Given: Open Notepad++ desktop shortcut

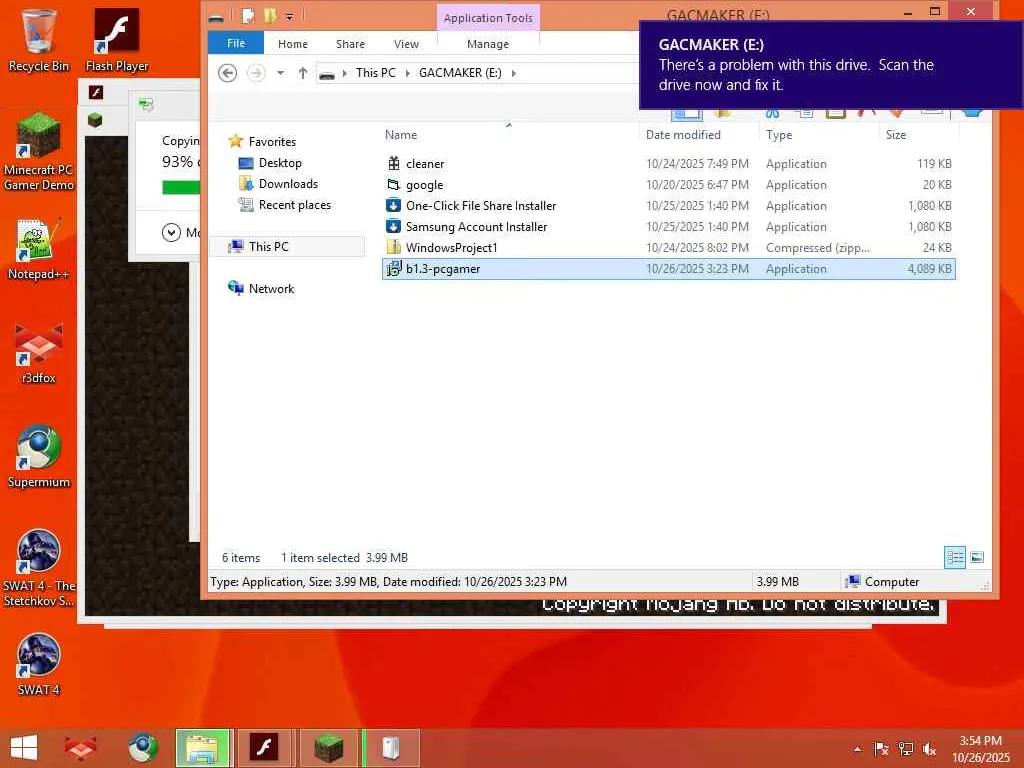Looking at the screenshot, I should 39,249.
